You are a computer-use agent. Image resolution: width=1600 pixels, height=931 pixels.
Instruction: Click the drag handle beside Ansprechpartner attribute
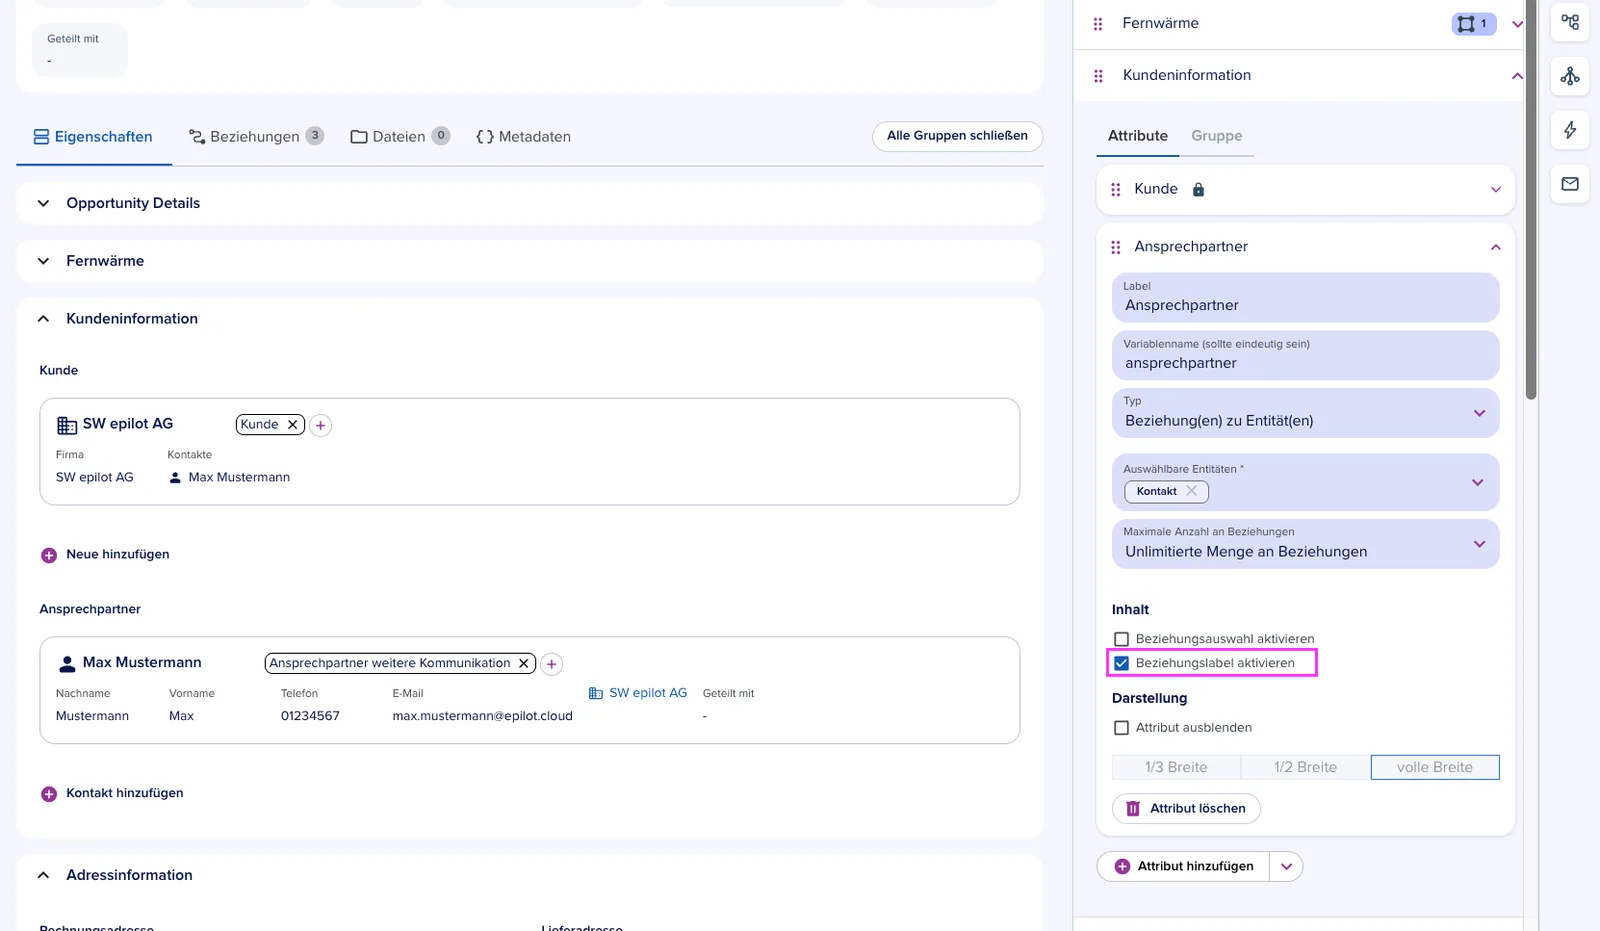[x=1116, y=247]
